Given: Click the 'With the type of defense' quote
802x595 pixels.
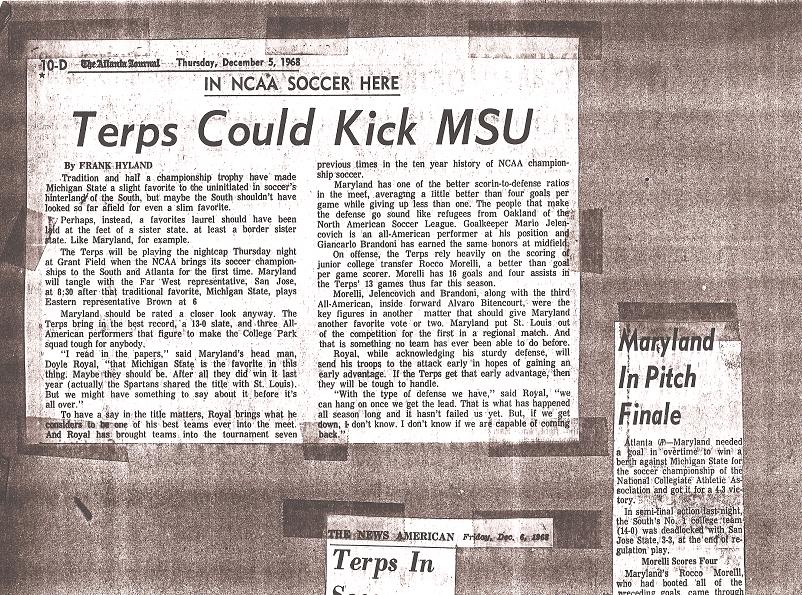Looking at the screenshot, I should pos(443,414).
